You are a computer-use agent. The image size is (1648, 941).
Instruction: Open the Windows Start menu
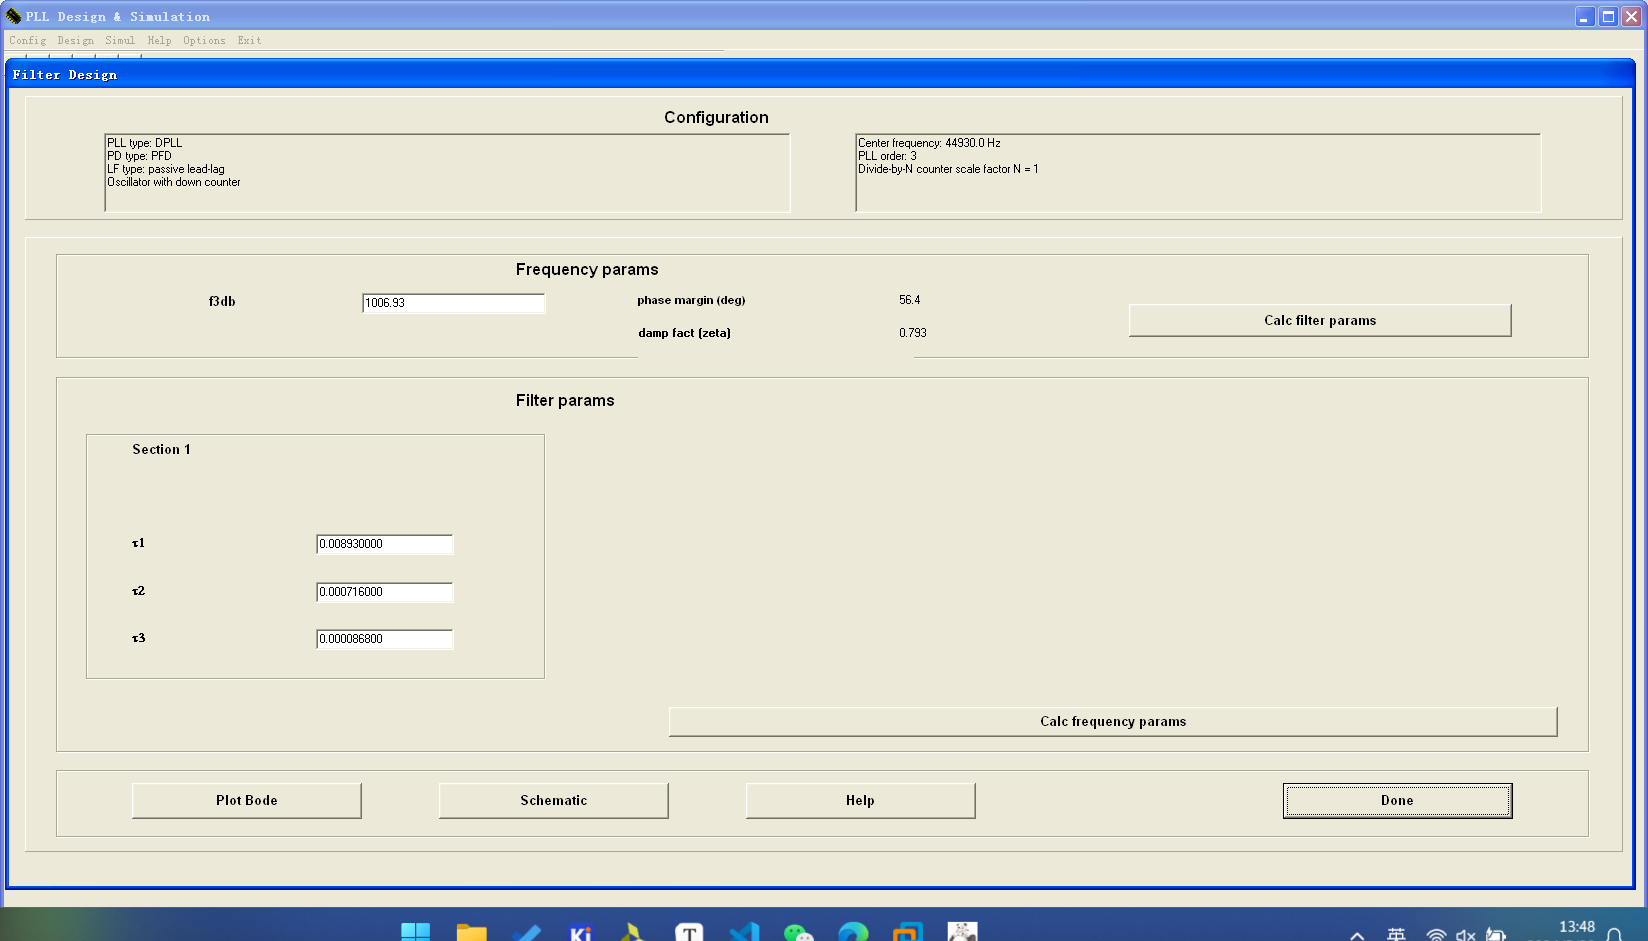[x=415, y=932]
